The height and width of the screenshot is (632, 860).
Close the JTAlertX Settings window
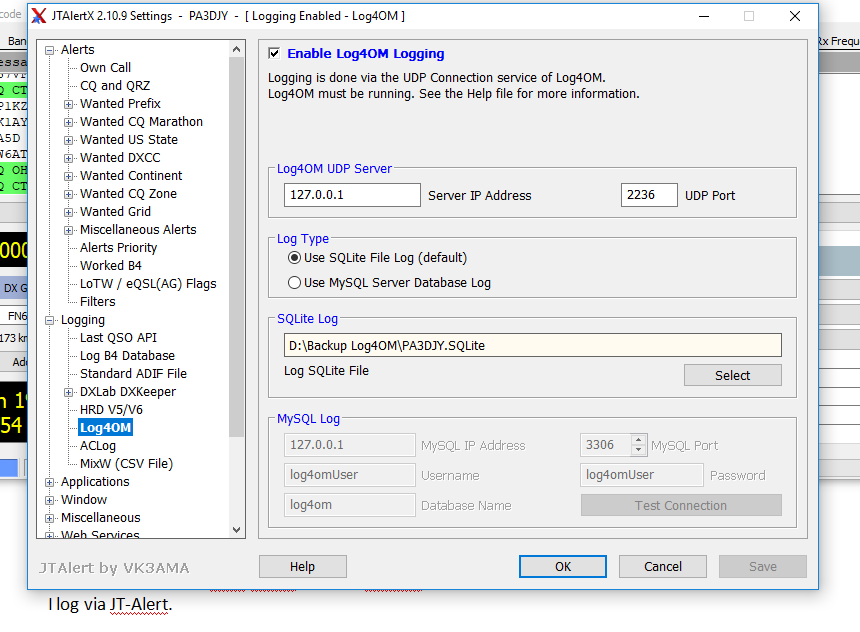pos(795,16)
